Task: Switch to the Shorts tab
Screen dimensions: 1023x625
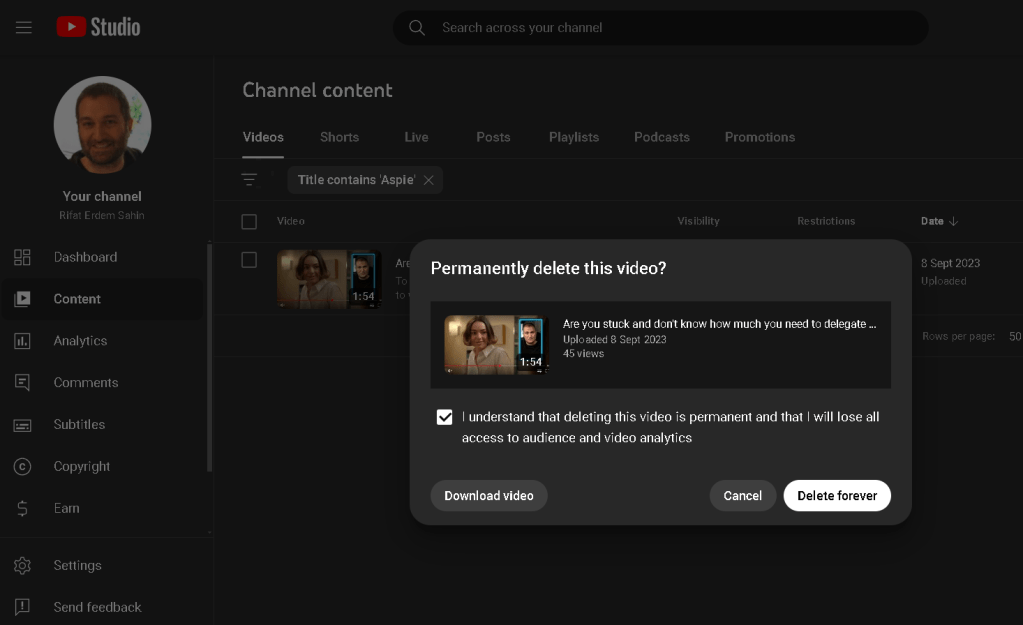Action: 339,137
